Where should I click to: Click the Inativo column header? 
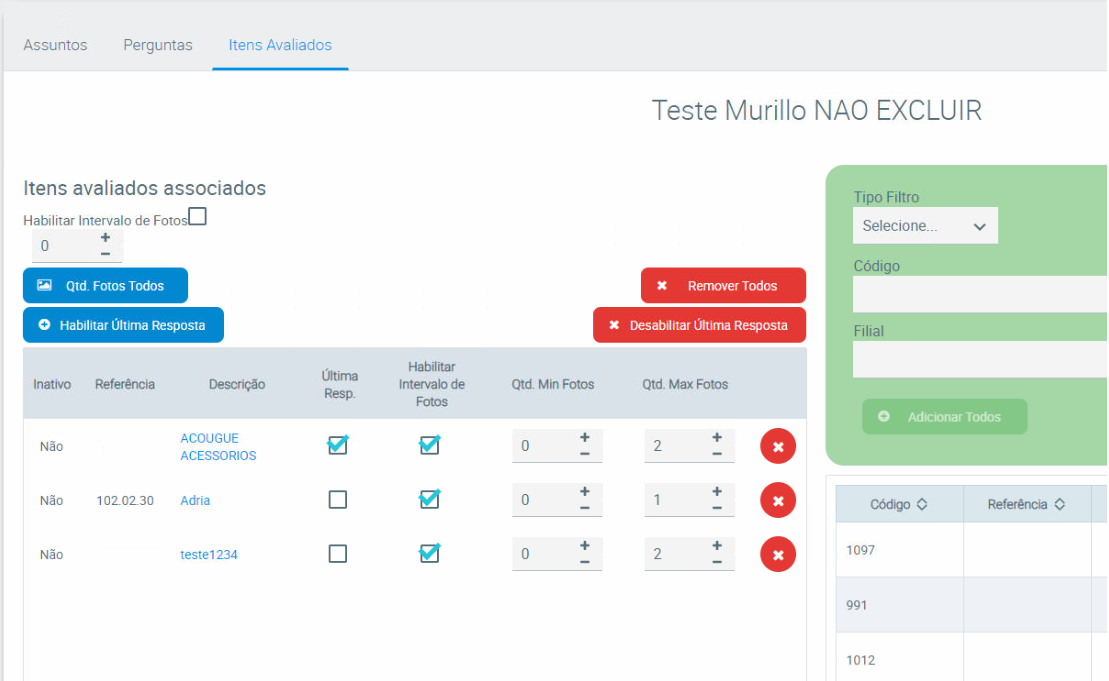click(x=52, y=385)
